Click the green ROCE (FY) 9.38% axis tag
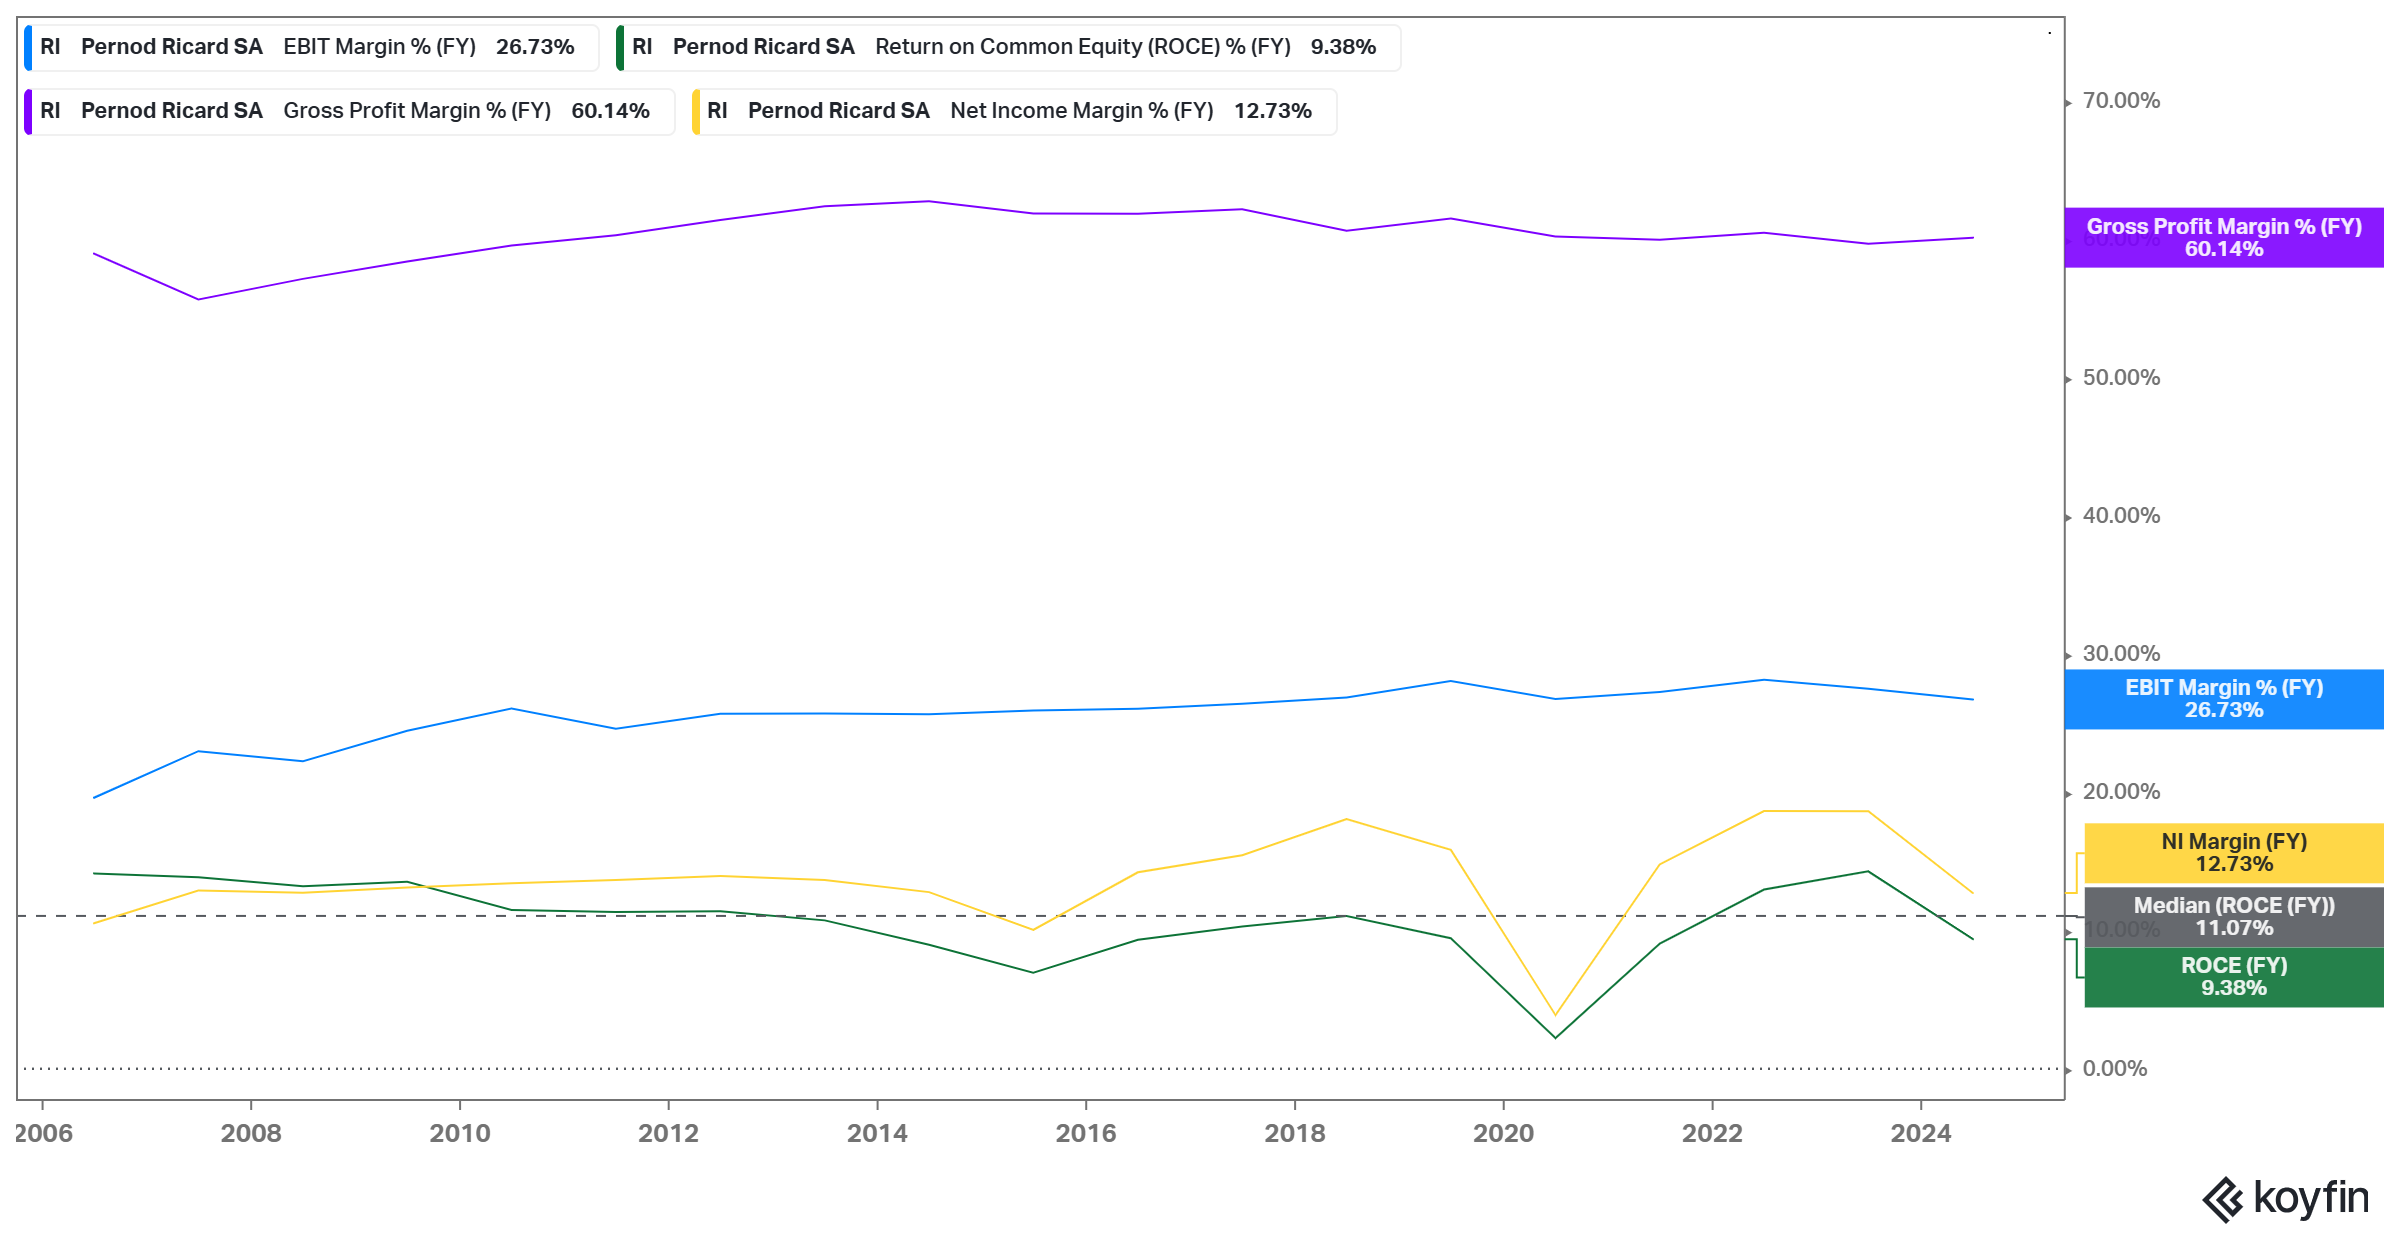Viewport: 2400px width, 1240px height. click(x=2234, y=977)
